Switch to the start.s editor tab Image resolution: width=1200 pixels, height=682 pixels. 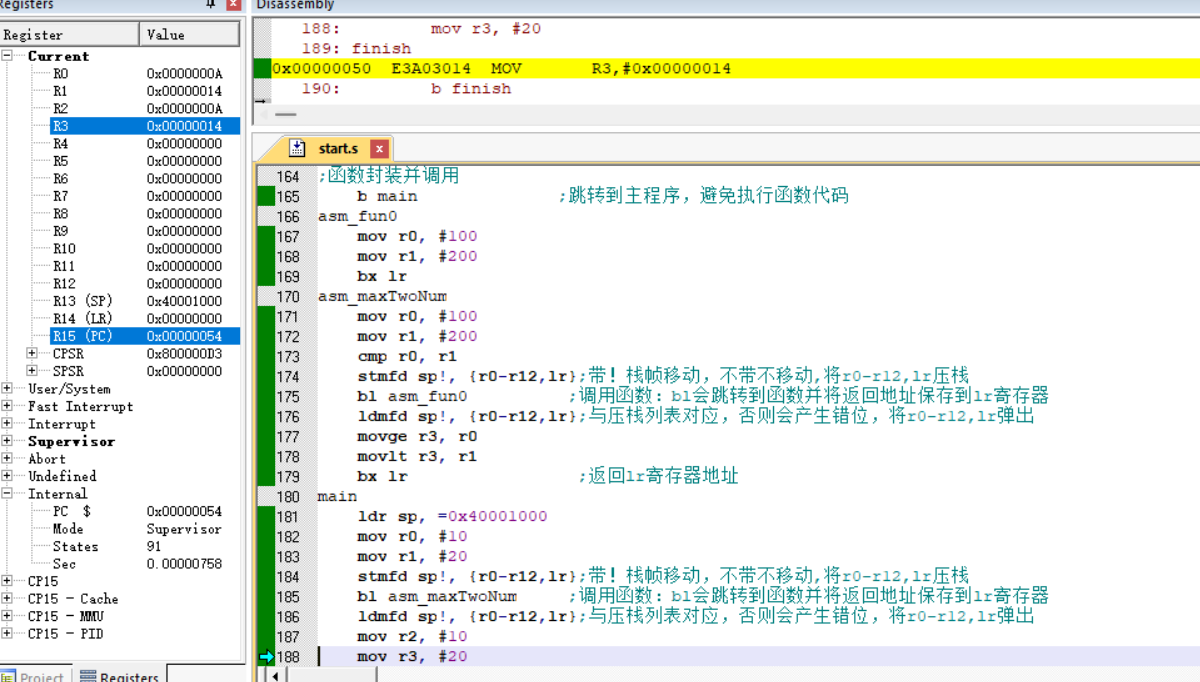(x=337, y=149)
